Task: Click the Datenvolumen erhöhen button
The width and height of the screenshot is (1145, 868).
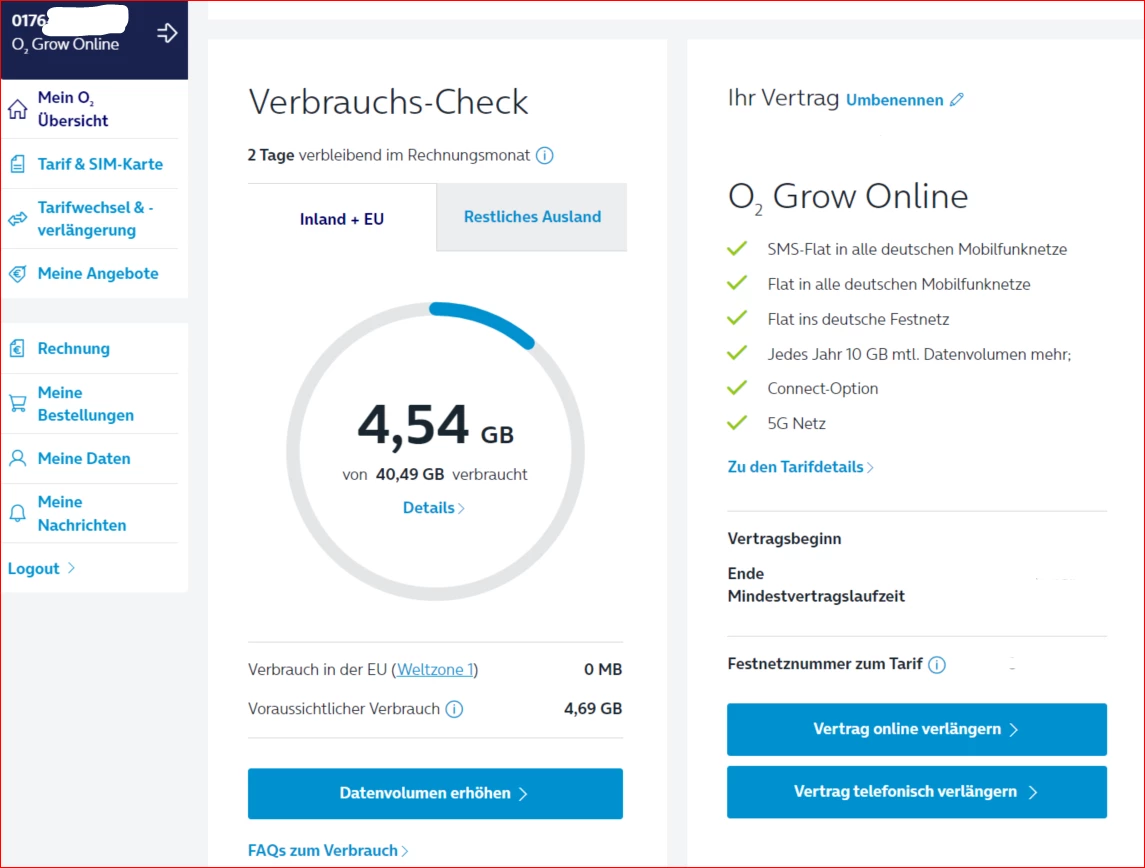Action: pos(435,793)
